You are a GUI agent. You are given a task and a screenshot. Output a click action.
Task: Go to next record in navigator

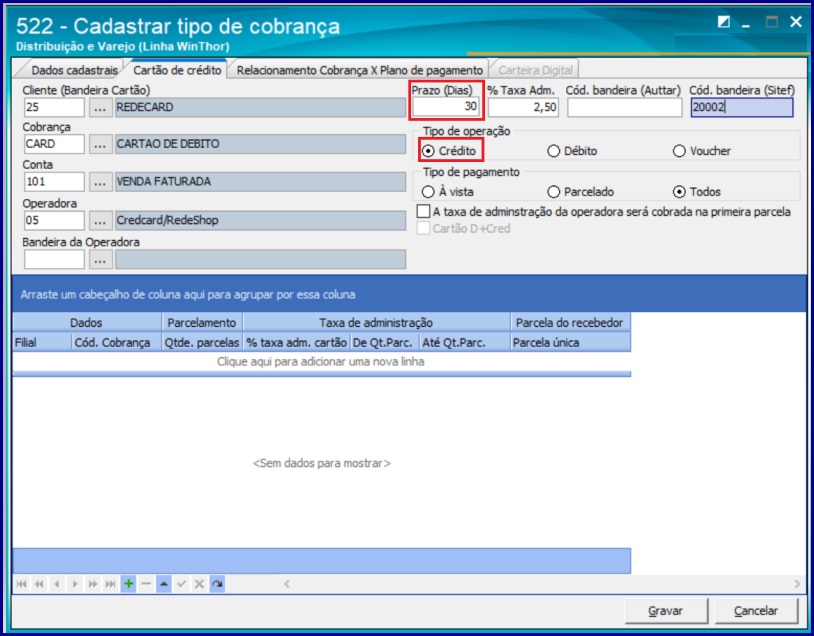pyautogui.click(x=75, y=584)
